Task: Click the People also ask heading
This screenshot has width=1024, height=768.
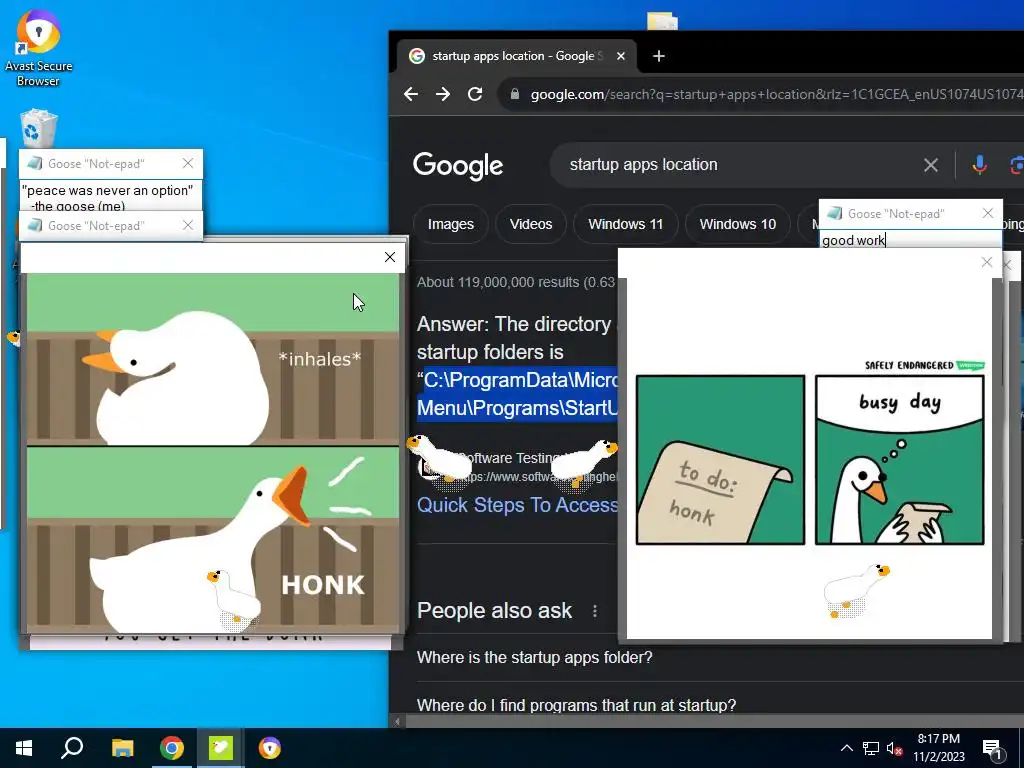Action: pos(494,611)
